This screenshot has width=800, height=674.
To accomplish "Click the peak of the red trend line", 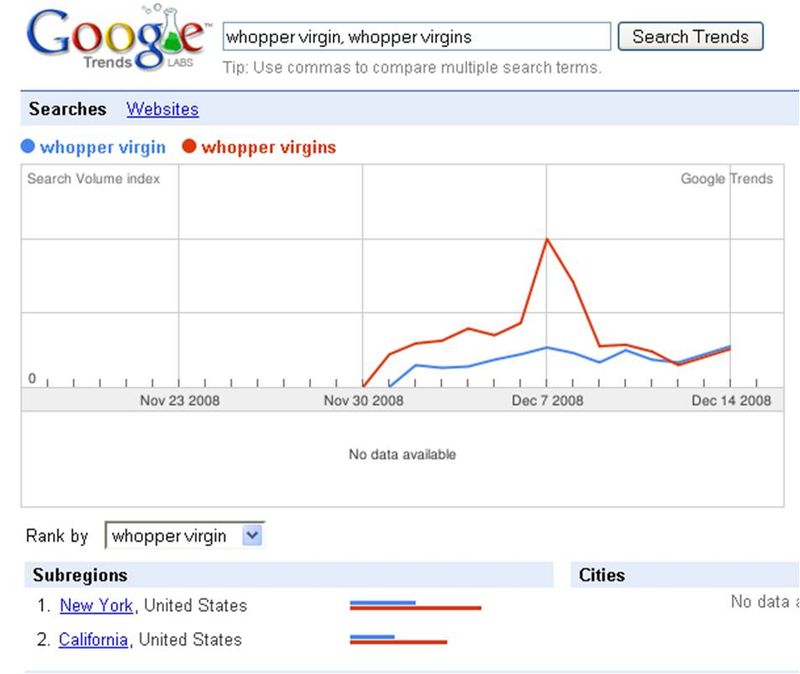I will 546,239.
